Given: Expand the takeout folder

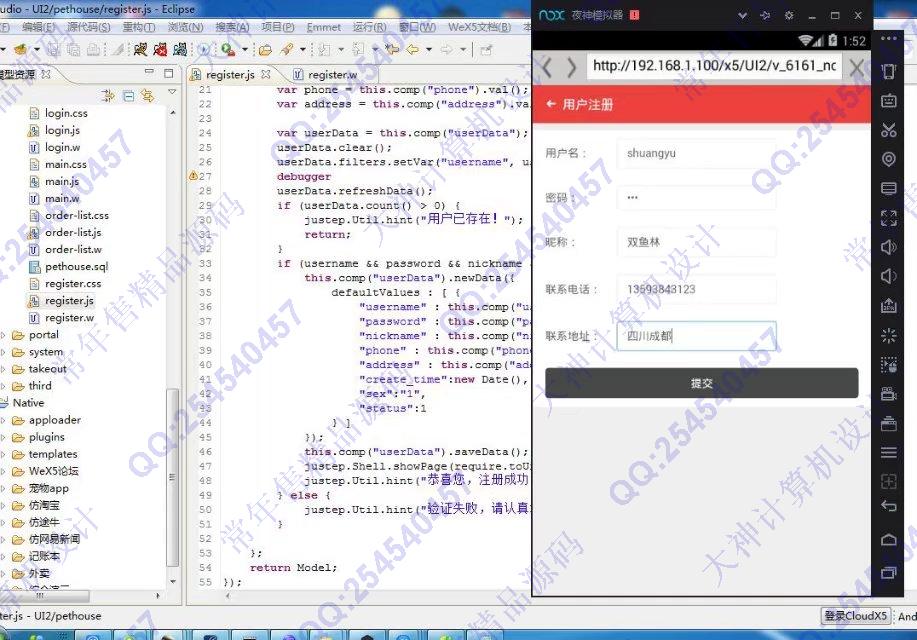Looking at the screenshot, I should 3,369.
